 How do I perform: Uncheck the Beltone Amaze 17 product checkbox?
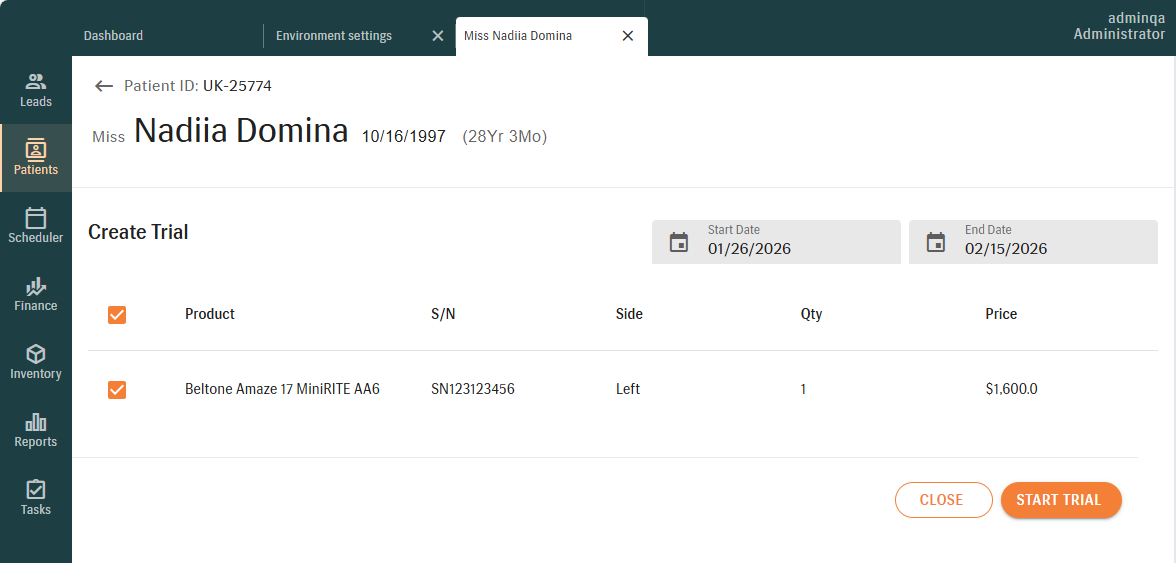[x=117, y=390]
